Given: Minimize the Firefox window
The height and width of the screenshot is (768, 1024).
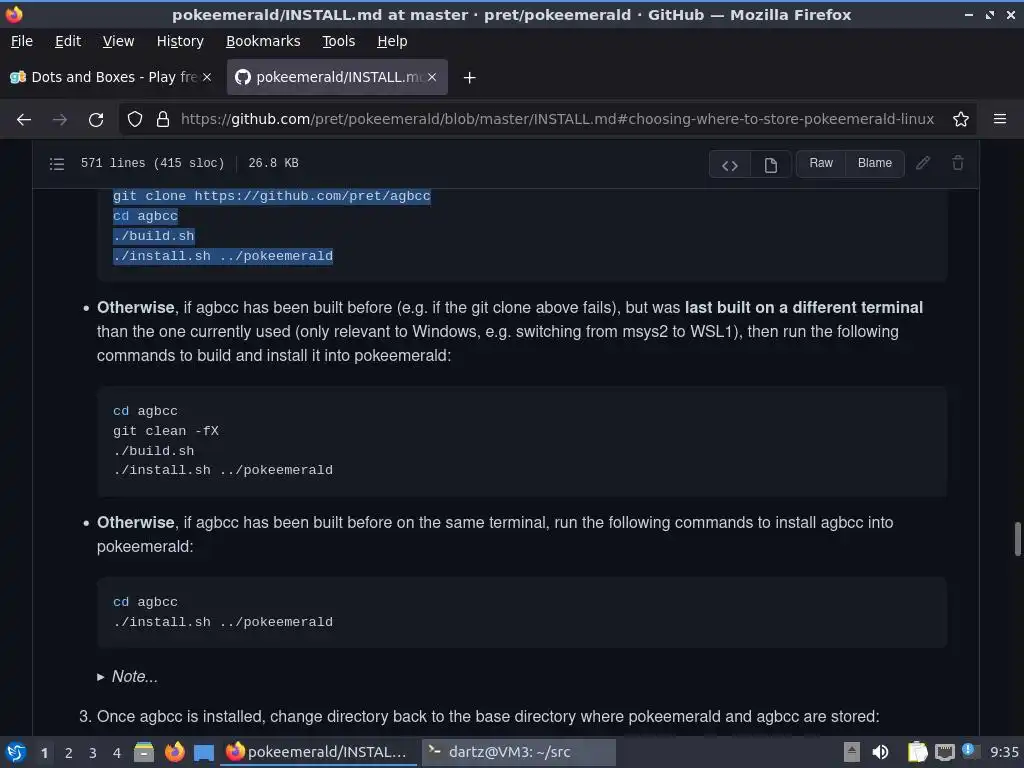Looking at the screenshot, I should [x=968, y=14].
